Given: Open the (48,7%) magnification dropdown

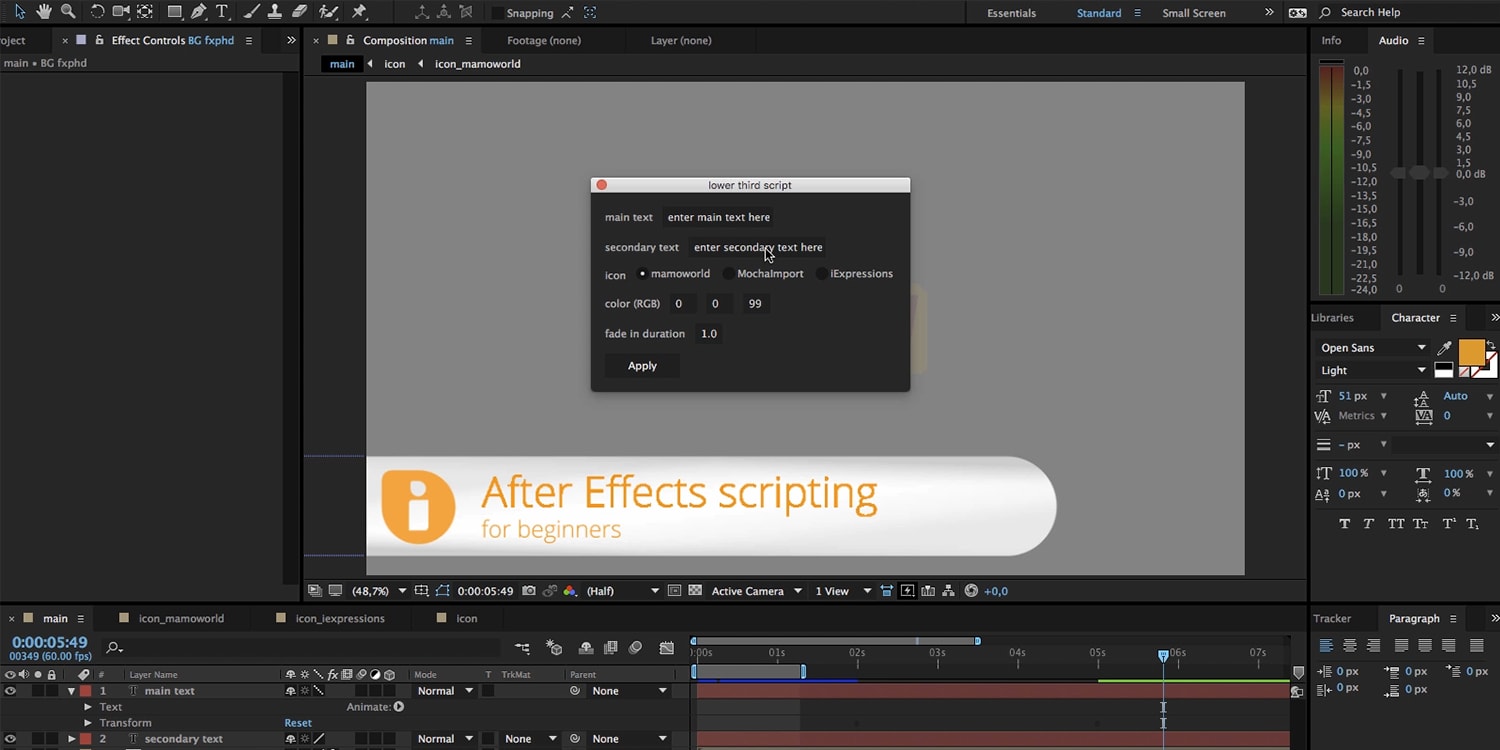Looking at the screenshot, I should [x=379, y=591].
